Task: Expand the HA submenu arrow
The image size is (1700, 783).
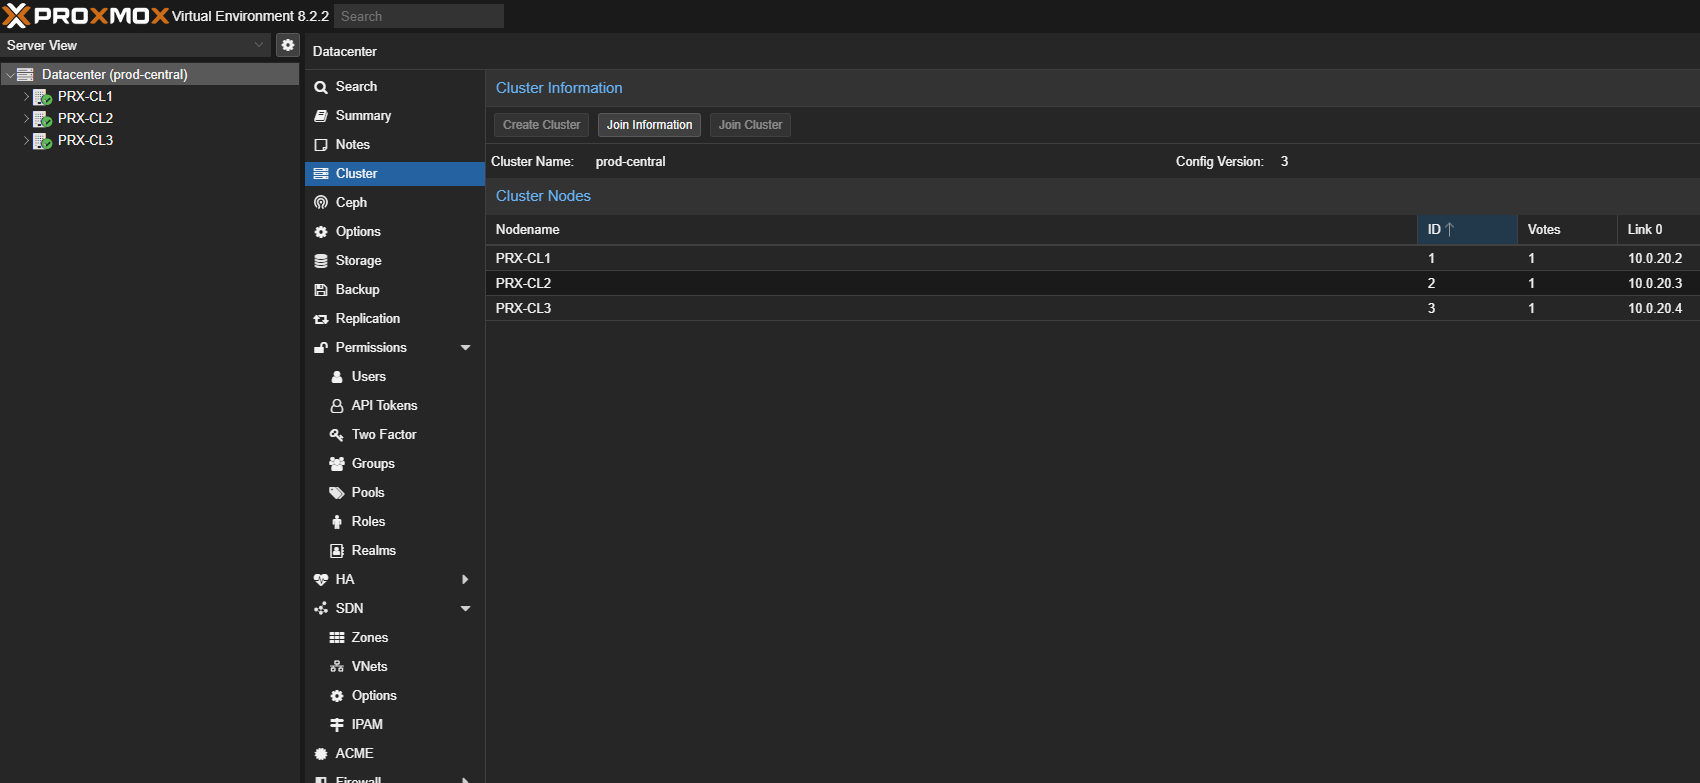Action: pyautogui.click(x=465, y=580)
